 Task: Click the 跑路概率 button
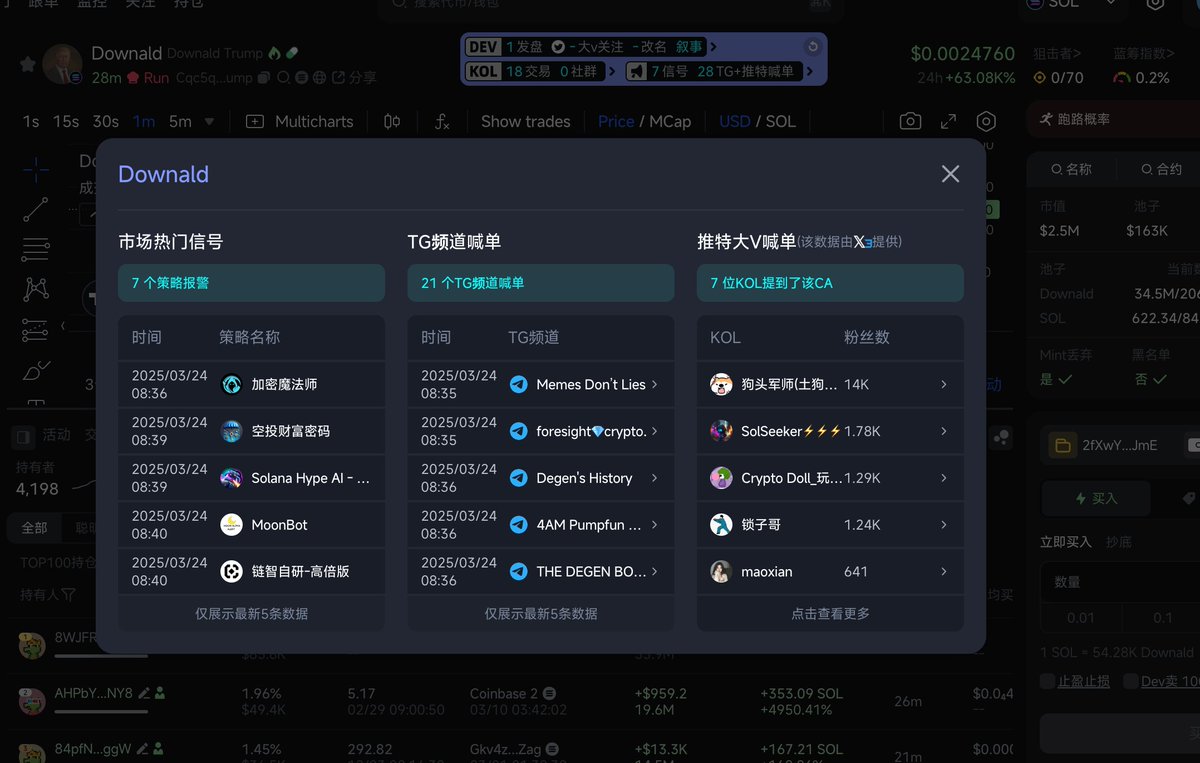(1113, 119)
